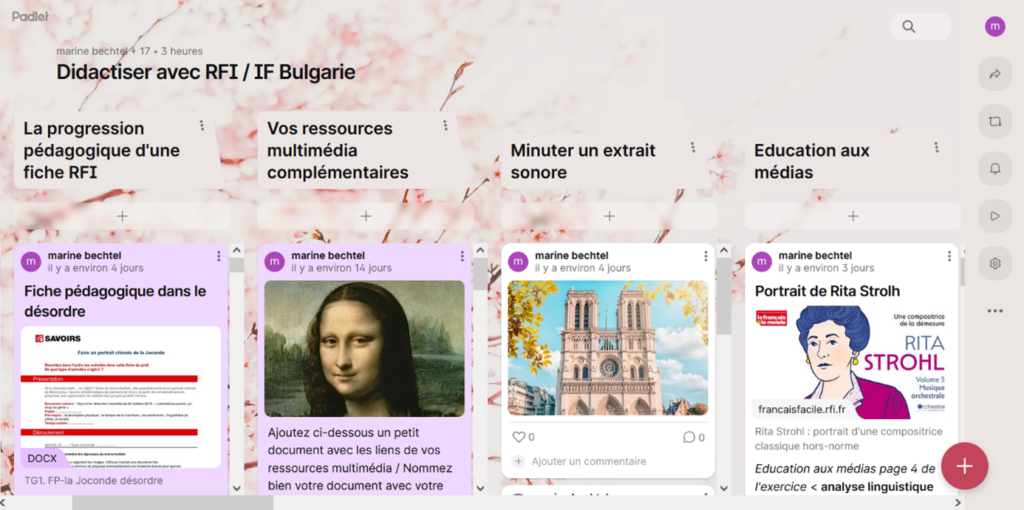The height and width of the screenshot is (510, 1024).
Task: Open the search box magnifier icon
Action: 908,27
